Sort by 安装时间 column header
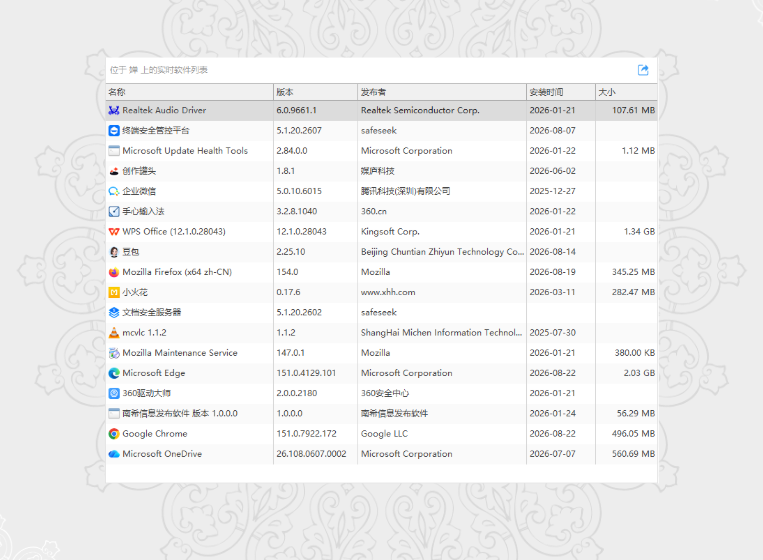Screen dimensions: 763x560 click(x=561, y=92)
